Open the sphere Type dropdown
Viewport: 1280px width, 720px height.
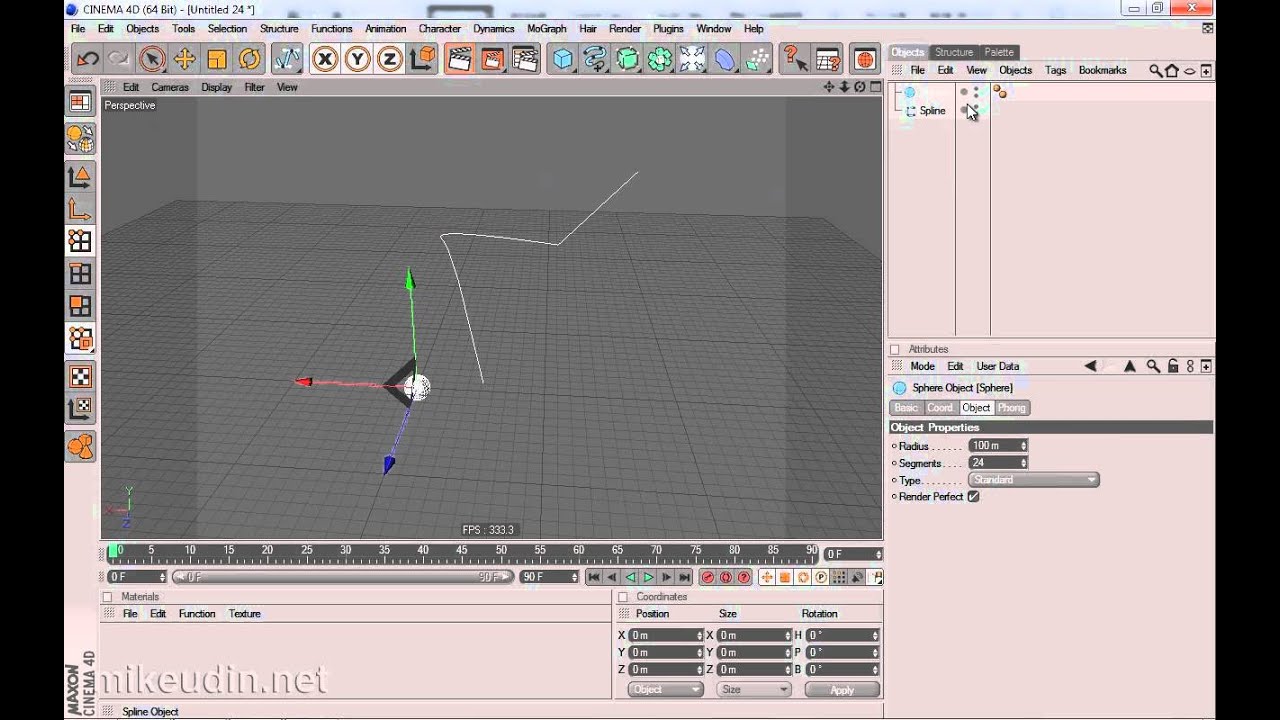[x=1033, y=480]
